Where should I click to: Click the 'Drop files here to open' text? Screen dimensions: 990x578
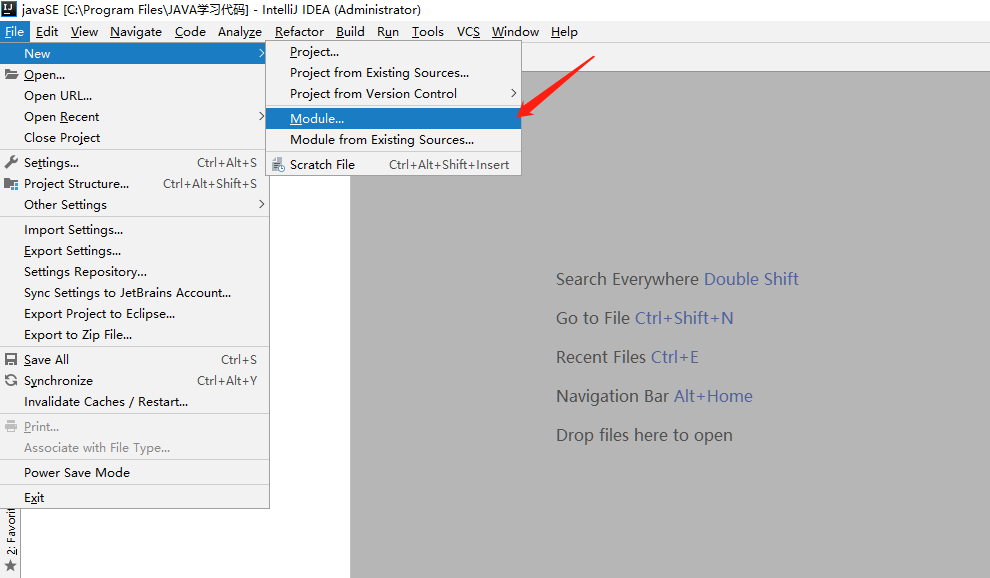coord(644,435)
